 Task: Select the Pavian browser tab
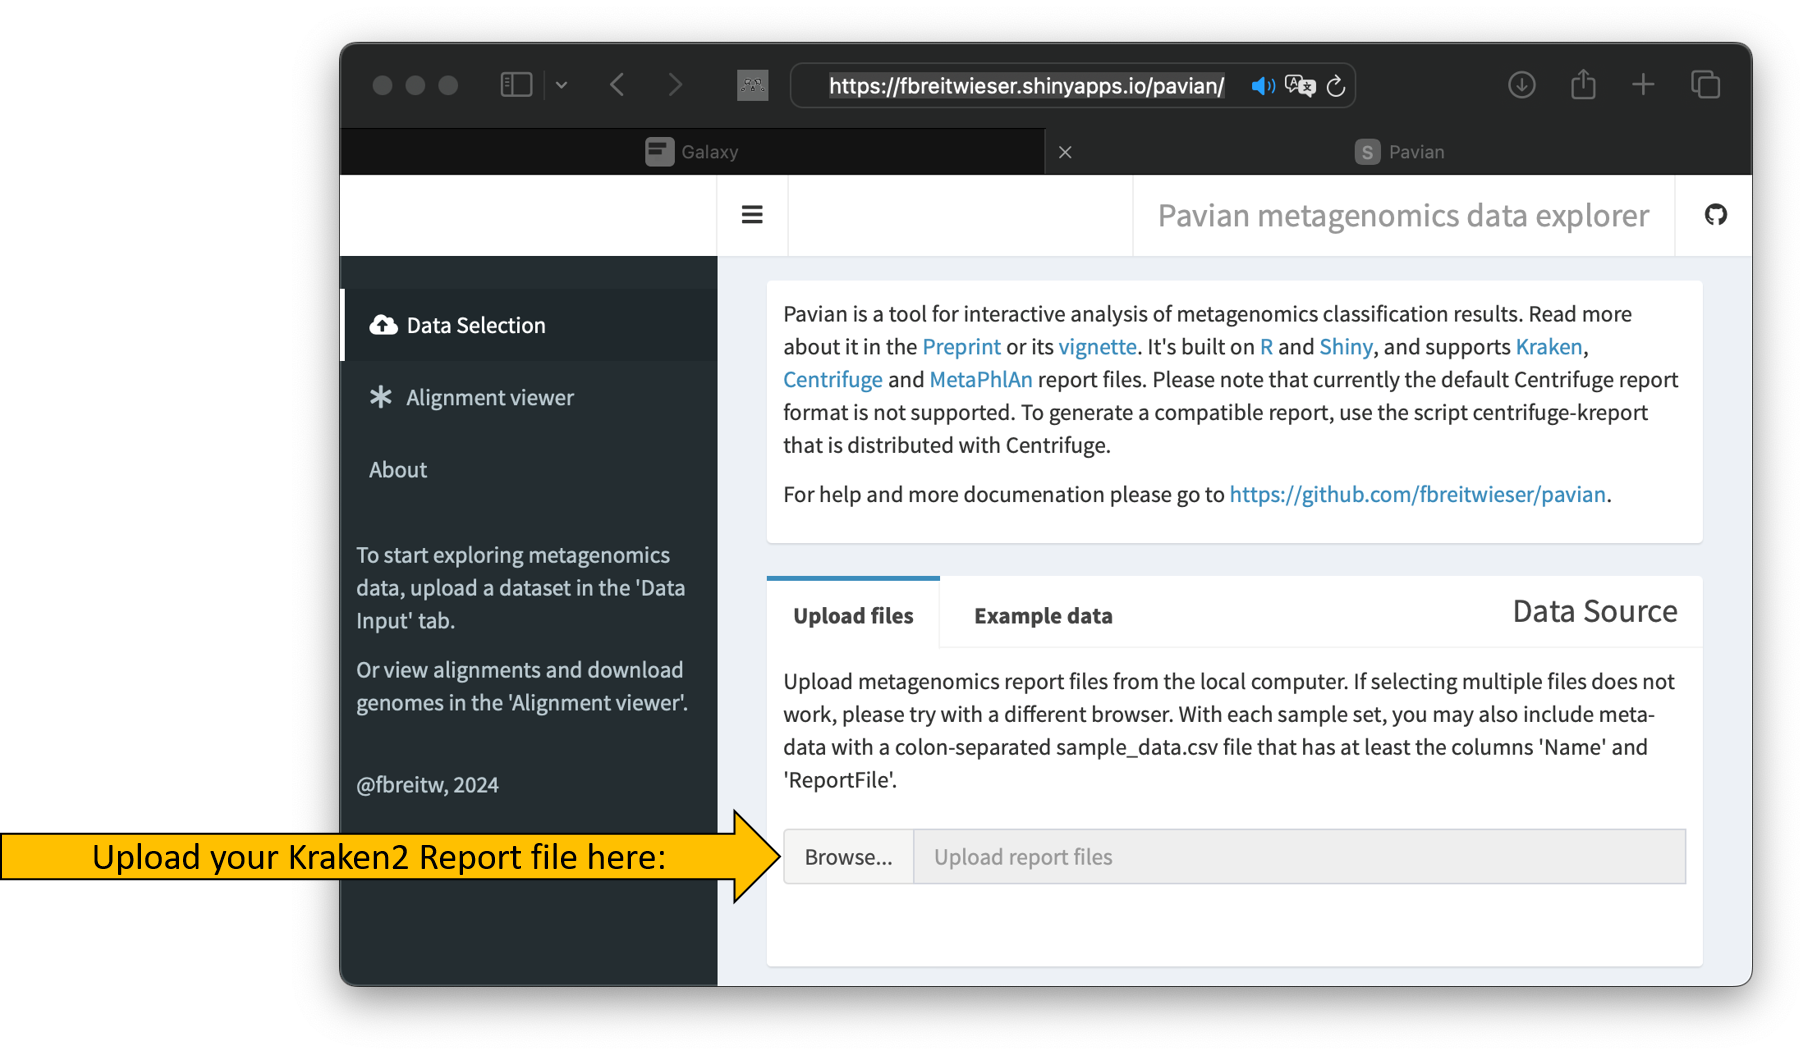pos(1399,152)
